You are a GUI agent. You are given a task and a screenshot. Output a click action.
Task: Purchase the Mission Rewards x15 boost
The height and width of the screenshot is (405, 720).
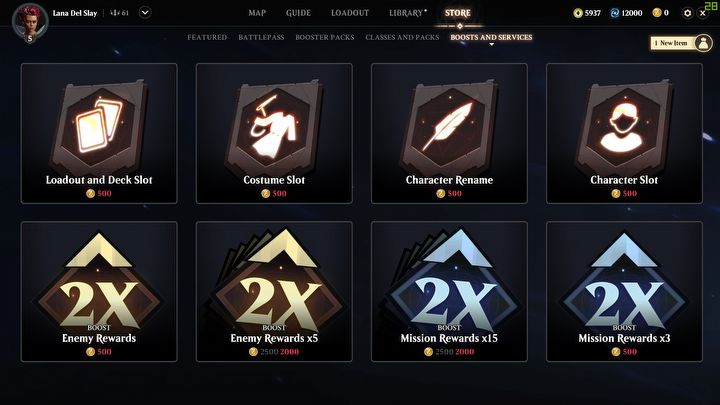click(x=449, y=292)
